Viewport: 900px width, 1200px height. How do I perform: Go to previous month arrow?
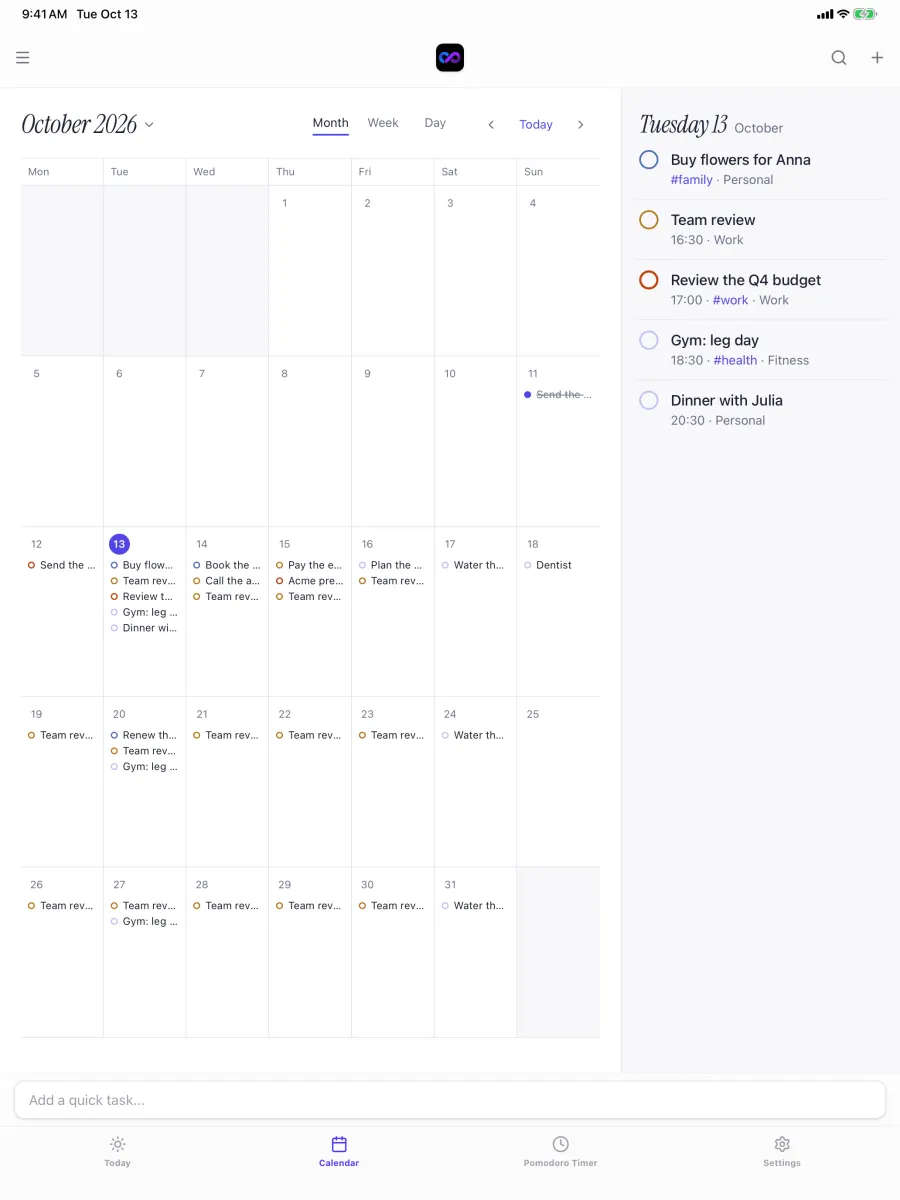pyautogui.click(x=491, y=125)
